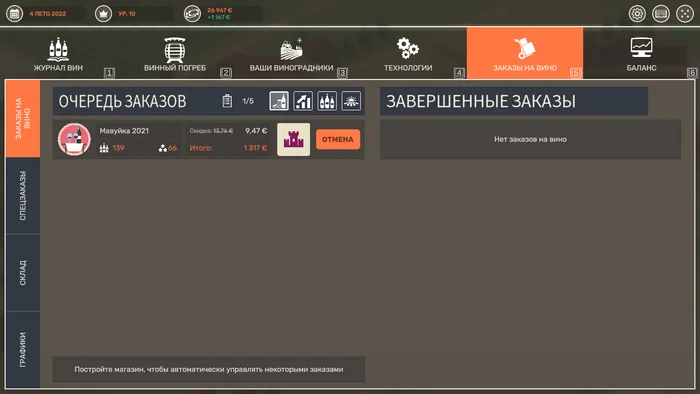Click the order clipboard icon
The height and width of the screenshot is (394, 700).
click(227, 101)
